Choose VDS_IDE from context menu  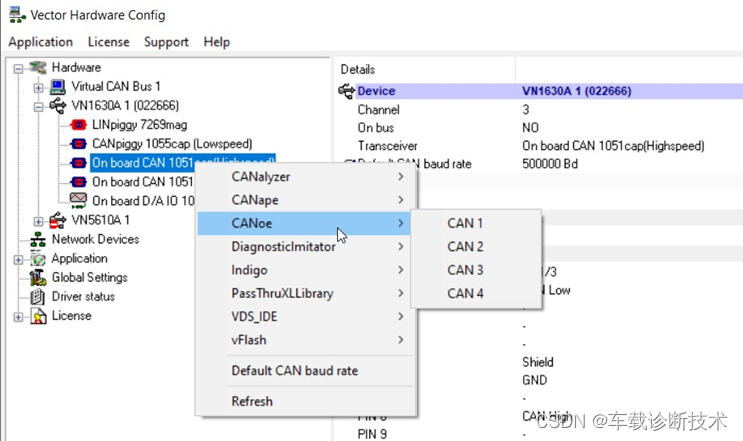coord(306,316)
